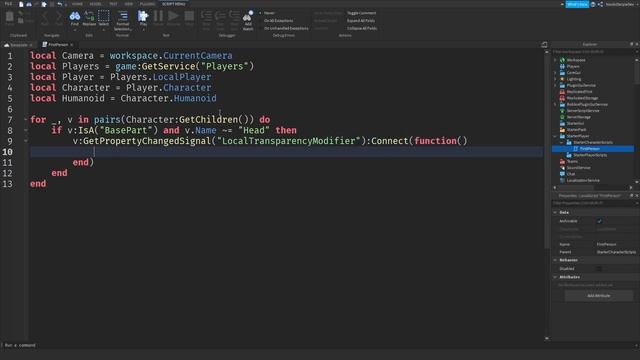
Task: Click the undo arrow in quick access bar
Action: (x=60, y=4)
